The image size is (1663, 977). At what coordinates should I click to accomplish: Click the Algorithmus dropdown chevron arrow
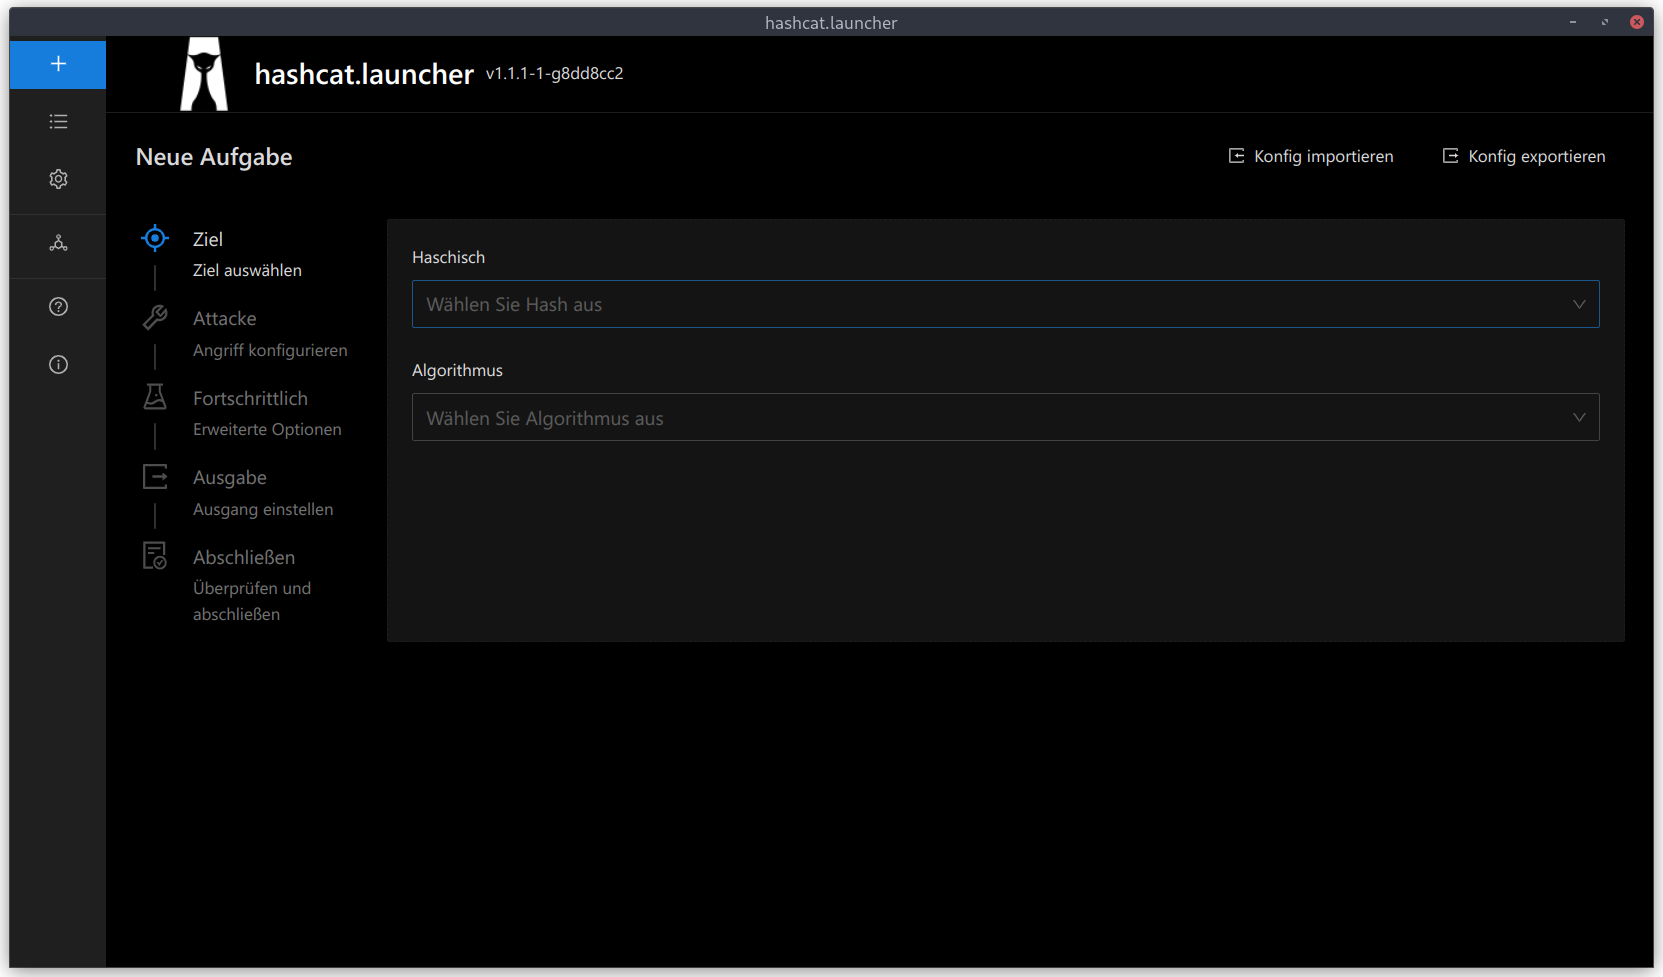pos(1579,417)
